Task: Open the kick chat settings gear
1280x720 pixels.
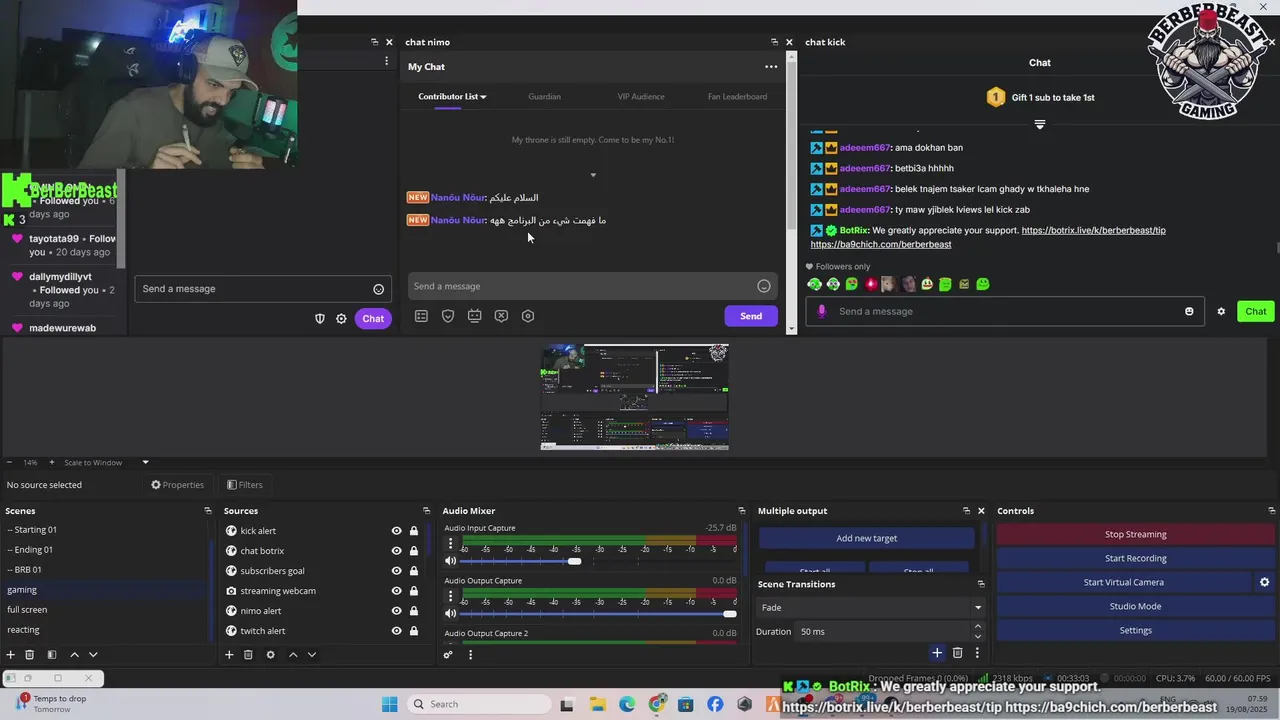Action: [1221, 311]
